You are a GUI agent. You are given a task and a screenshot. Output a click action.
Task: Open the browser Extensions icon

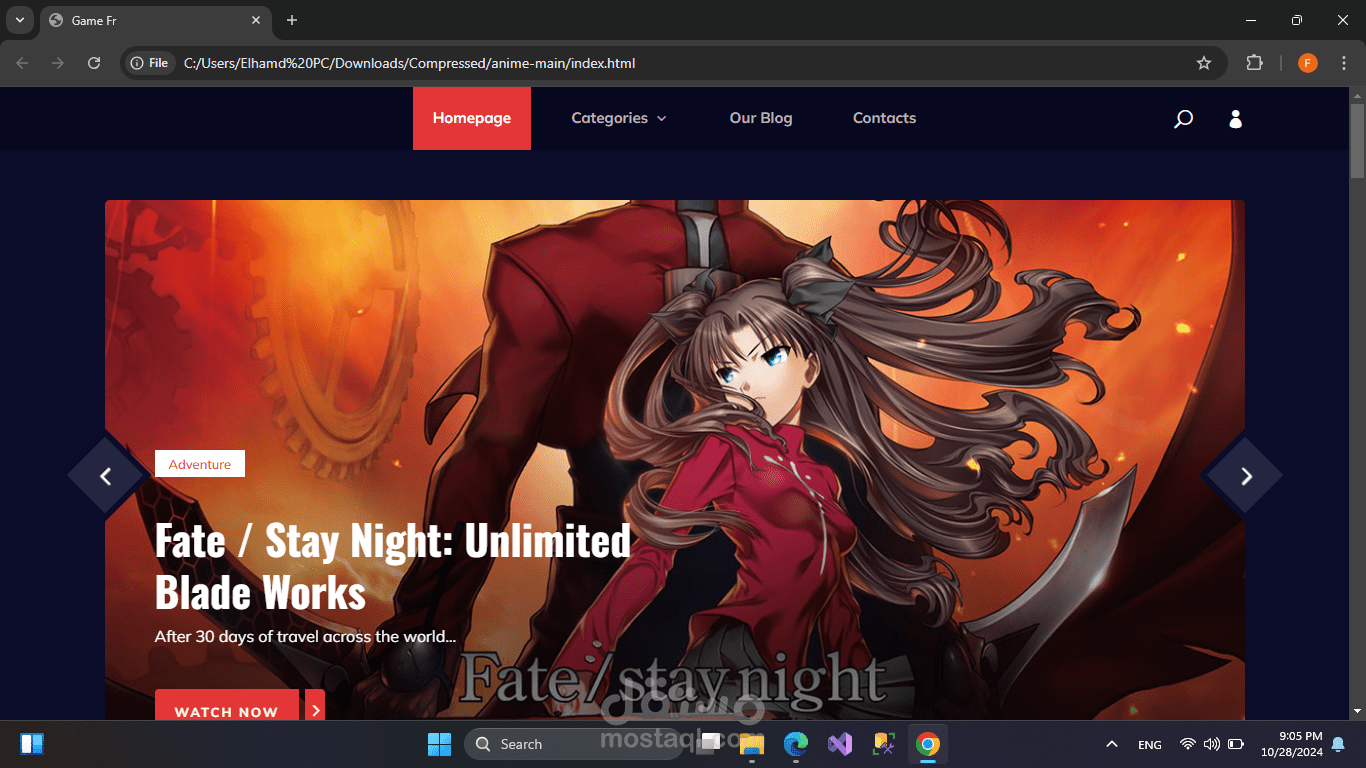pyautogui.click(x=1254, y=62)
